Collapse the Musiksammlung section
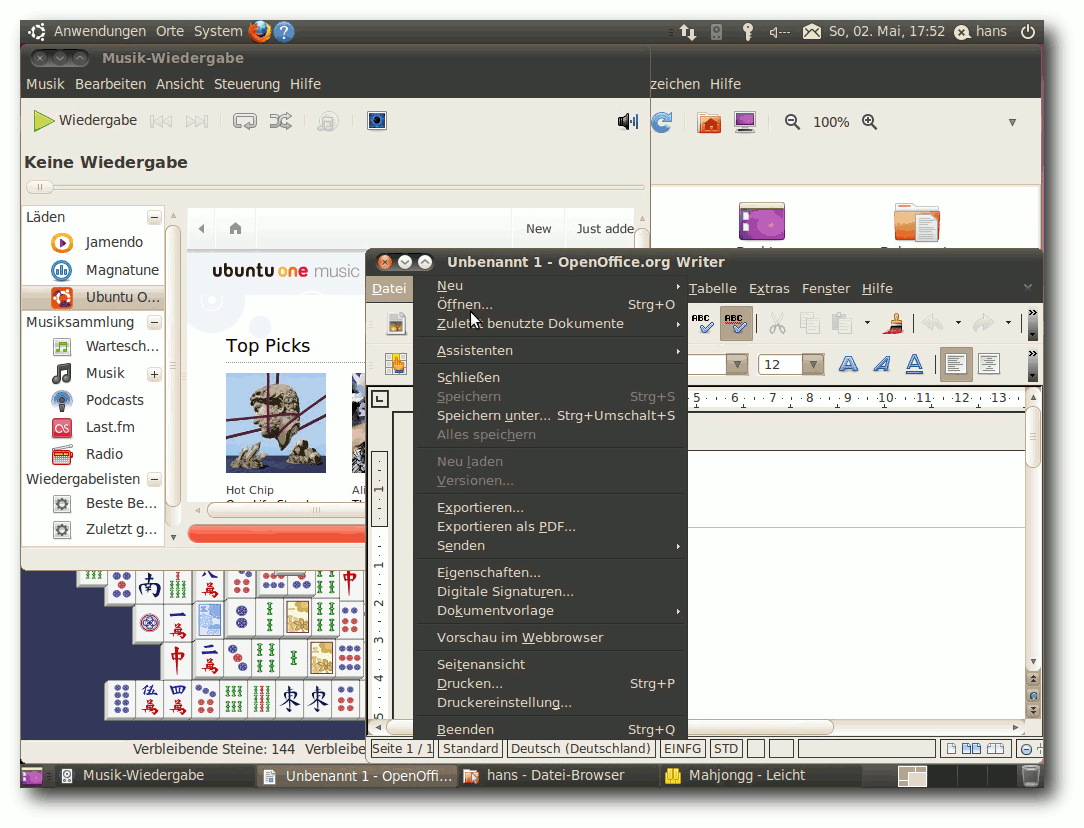The width and height of the screenshot is (1084, 828). [x=154, y=322]
